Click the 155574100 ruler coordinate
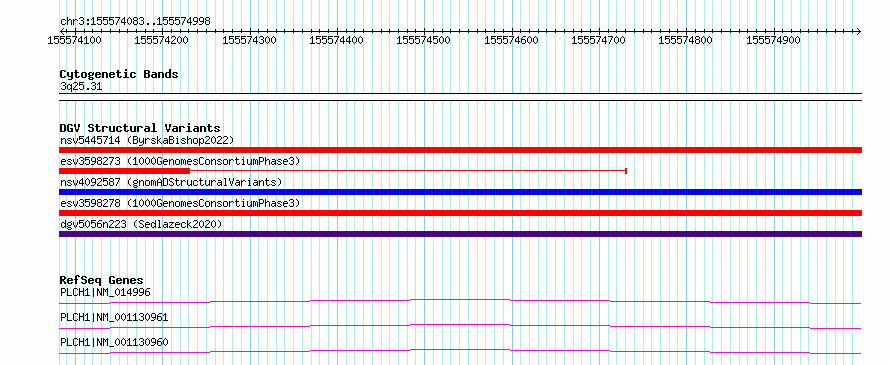890x365 pixels. tap(74, 41)
